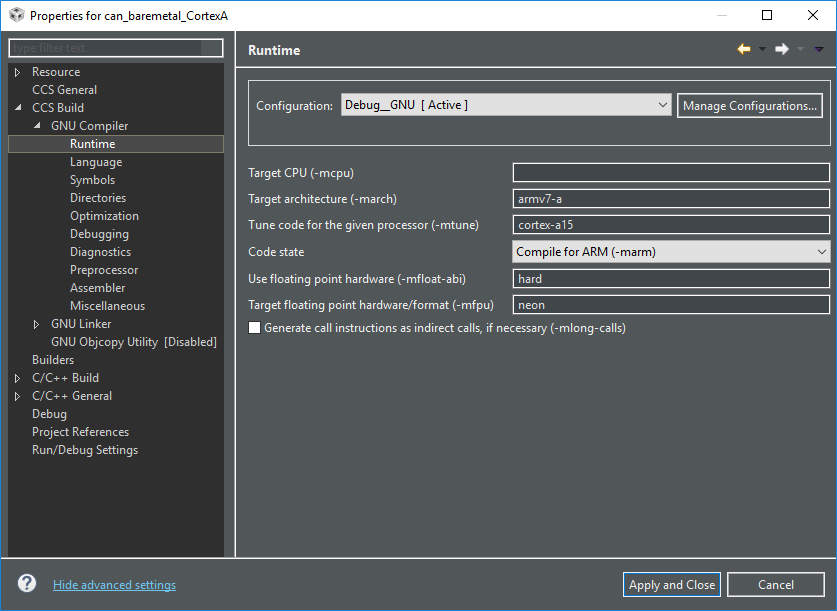Select GNU Objcopy Utility [Disabled] item
837x611 pixels.
[134, 342]
